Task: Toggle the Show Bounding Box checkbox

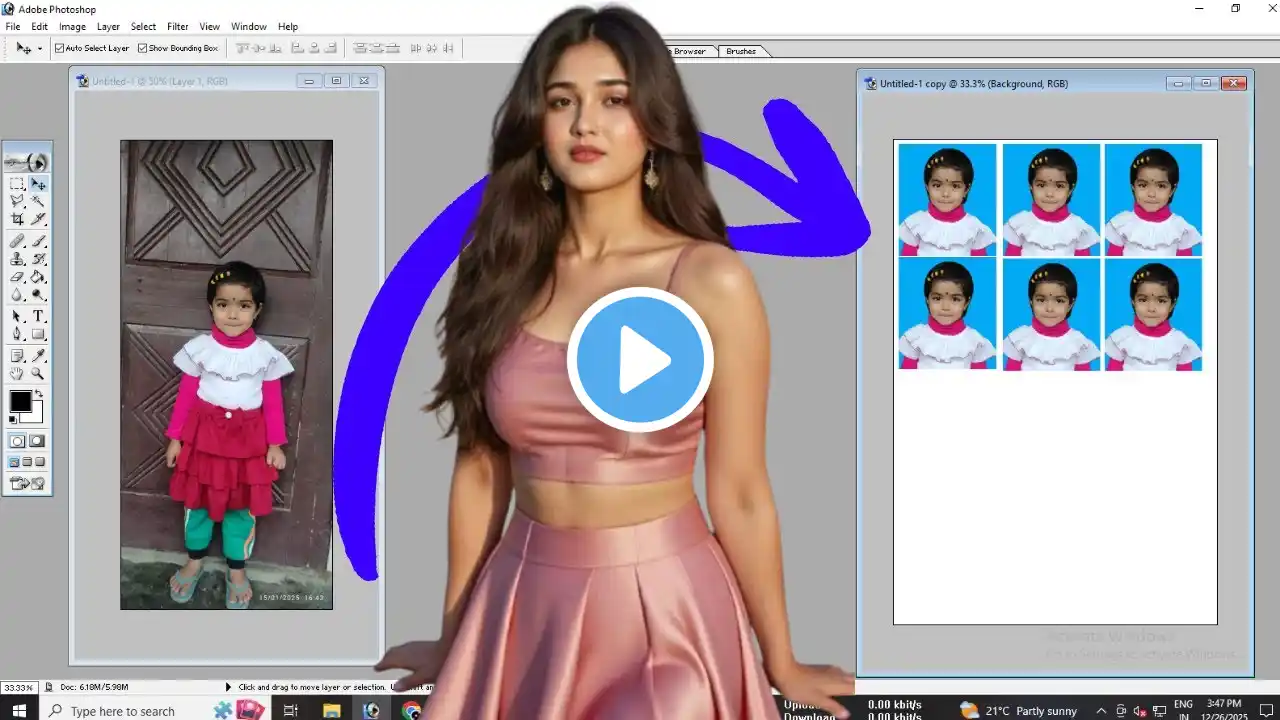Action: click(x=142, y=48)
